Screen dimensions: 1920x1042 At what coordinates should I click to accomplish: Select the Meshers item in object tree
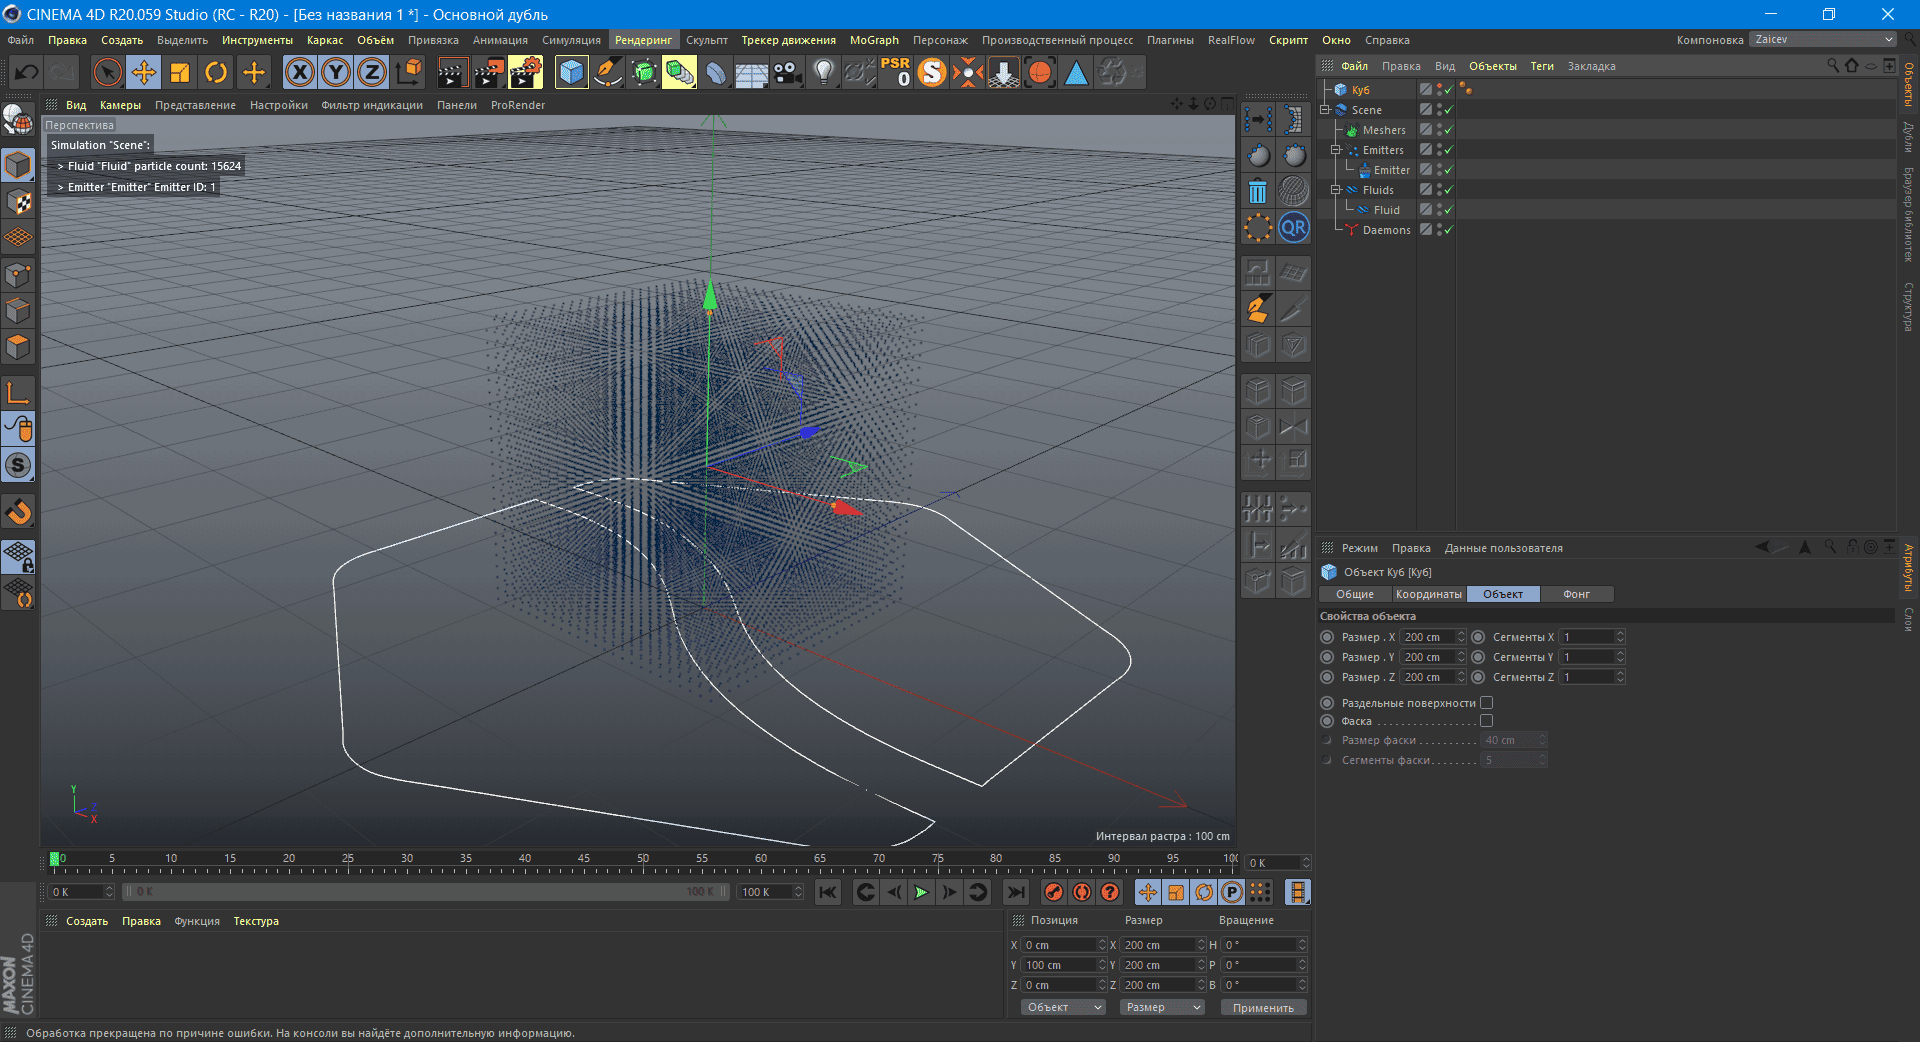(x=1383, y=130)
